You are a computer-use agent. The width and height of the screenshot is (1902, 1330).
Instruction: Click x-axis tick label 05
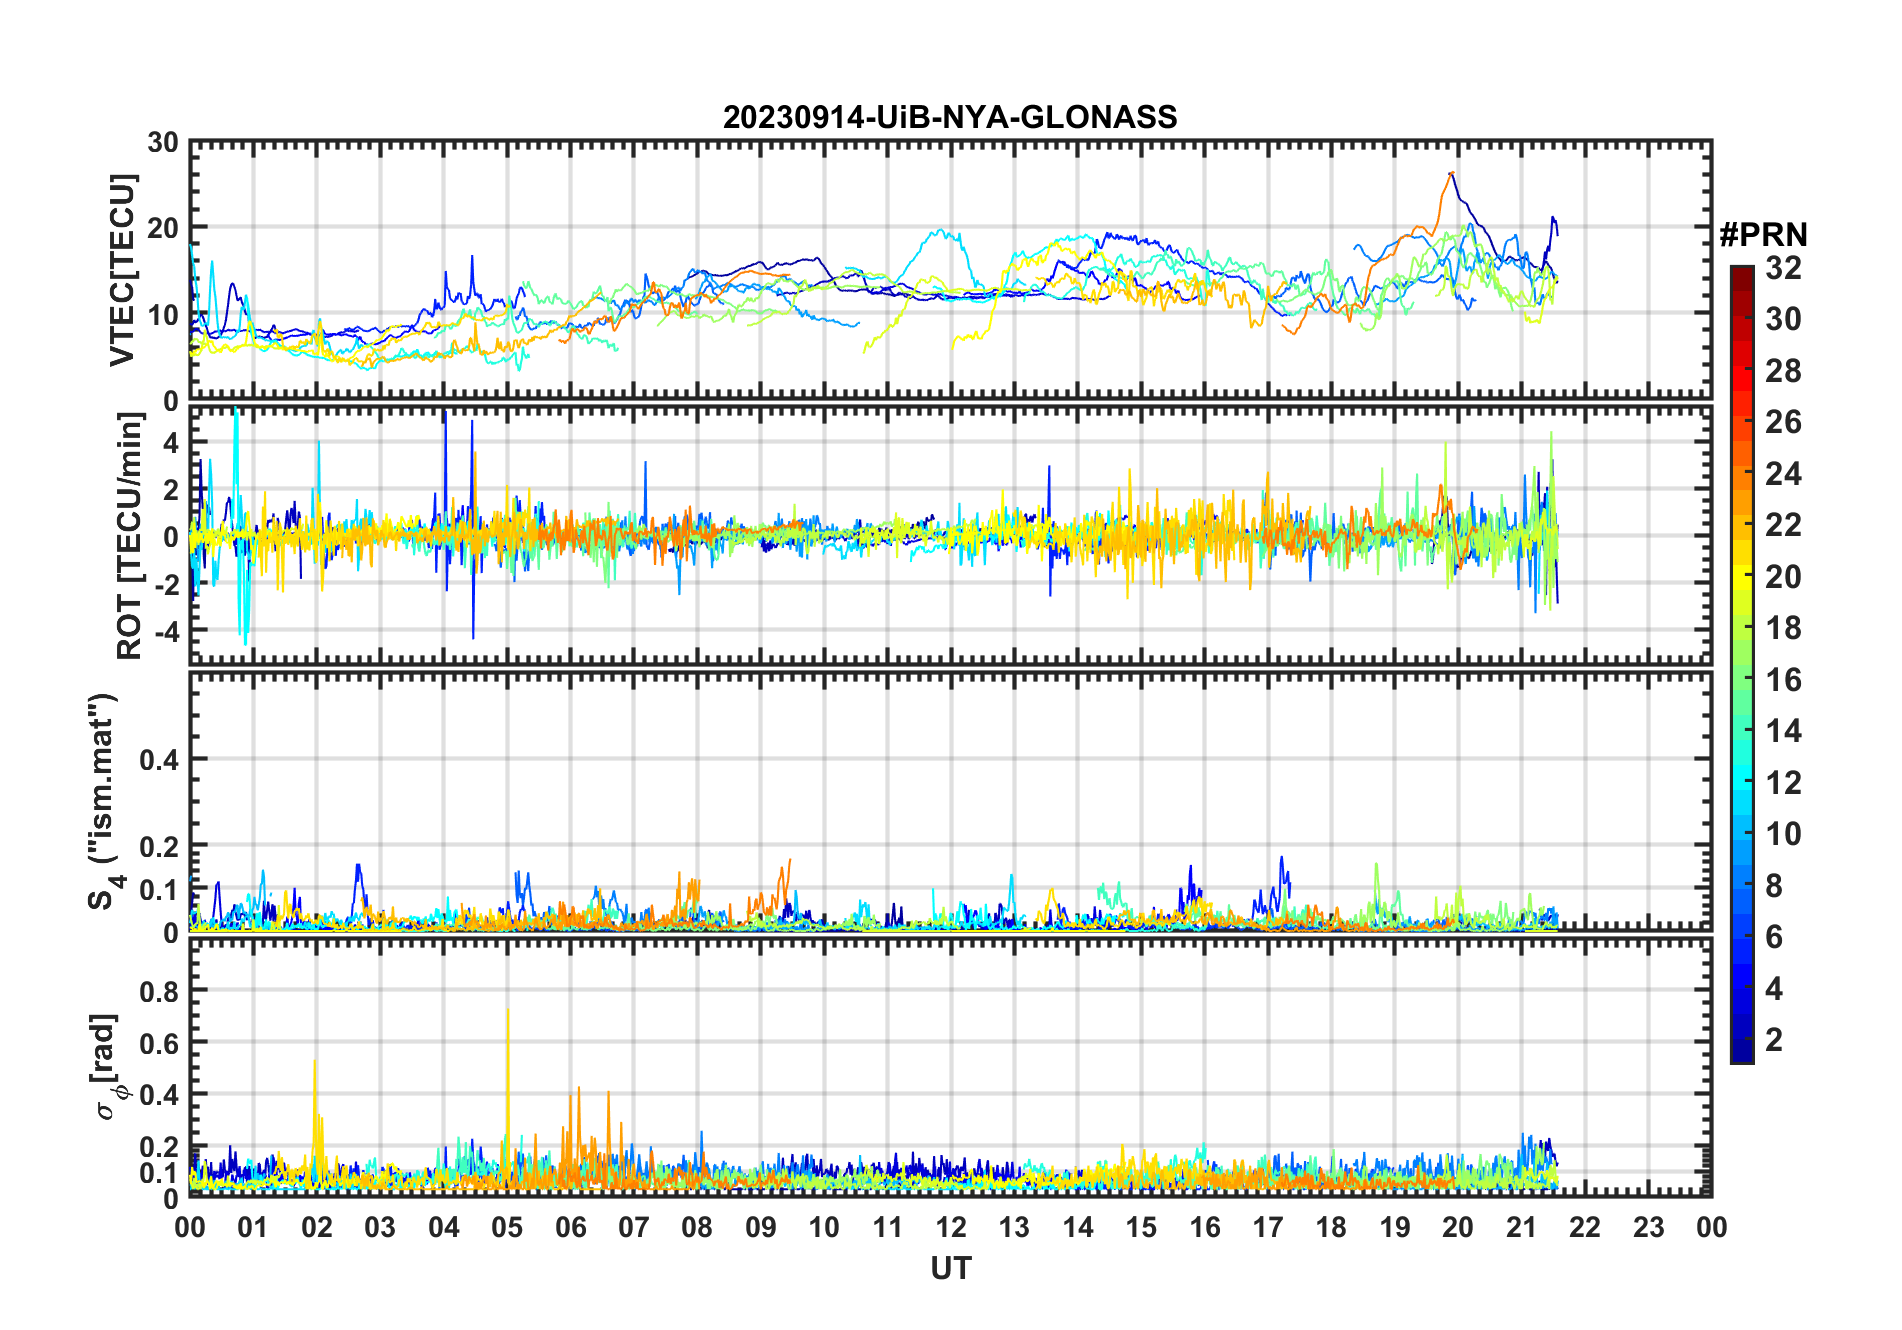[x=507, y=1227]
